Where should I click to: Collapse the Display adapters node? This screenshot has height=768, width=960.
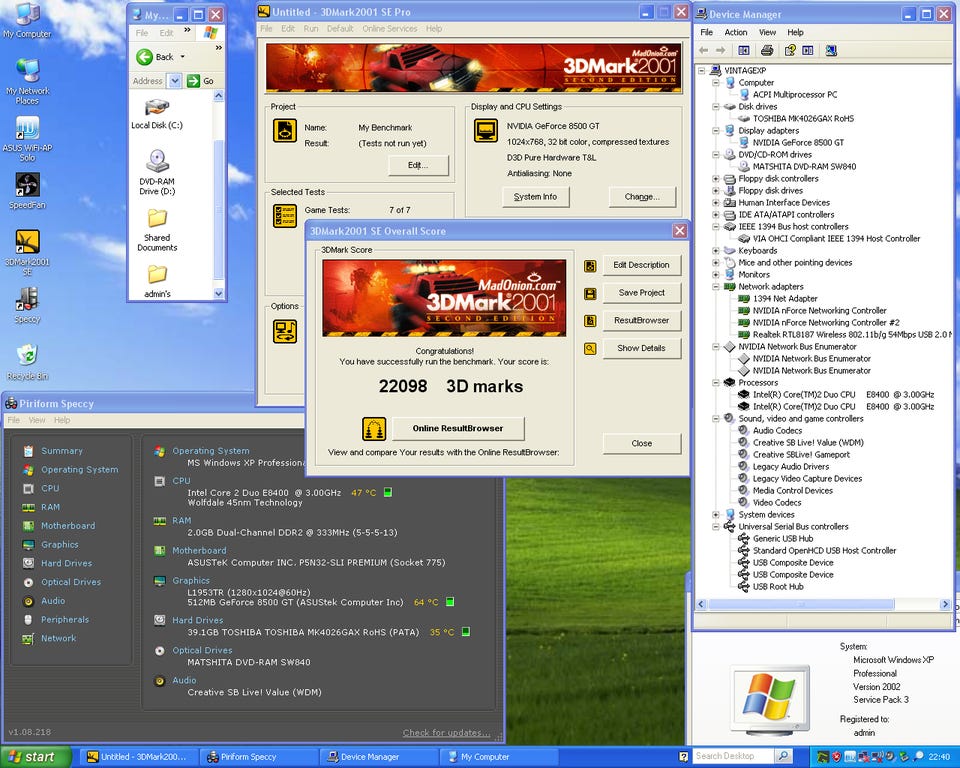pyautogui.click(x=715, y=130)
